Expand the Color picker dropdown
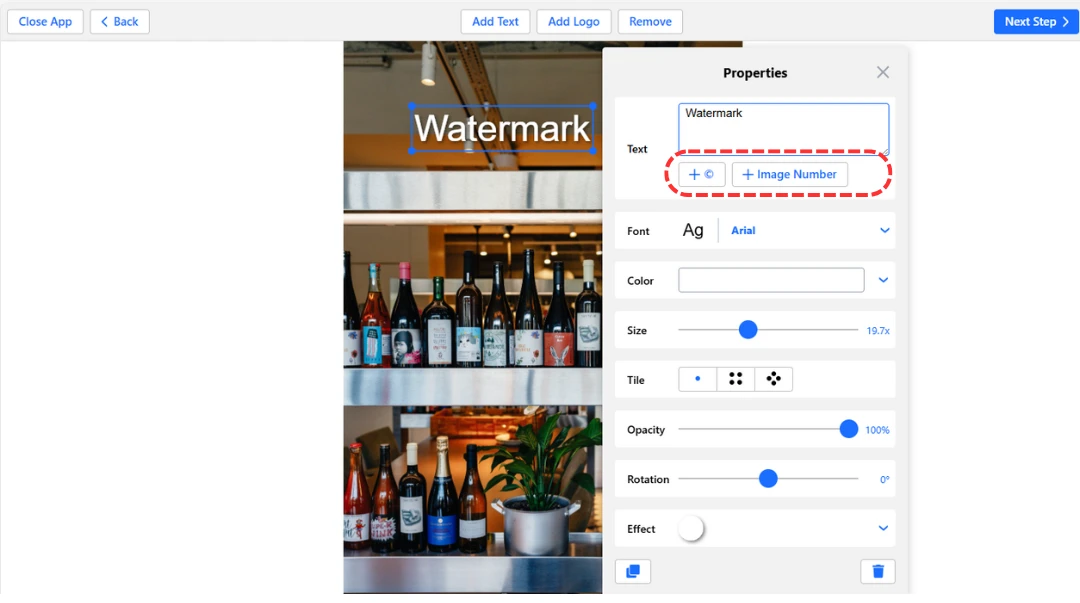1080x603 pixels. click(x=882, y=279)
